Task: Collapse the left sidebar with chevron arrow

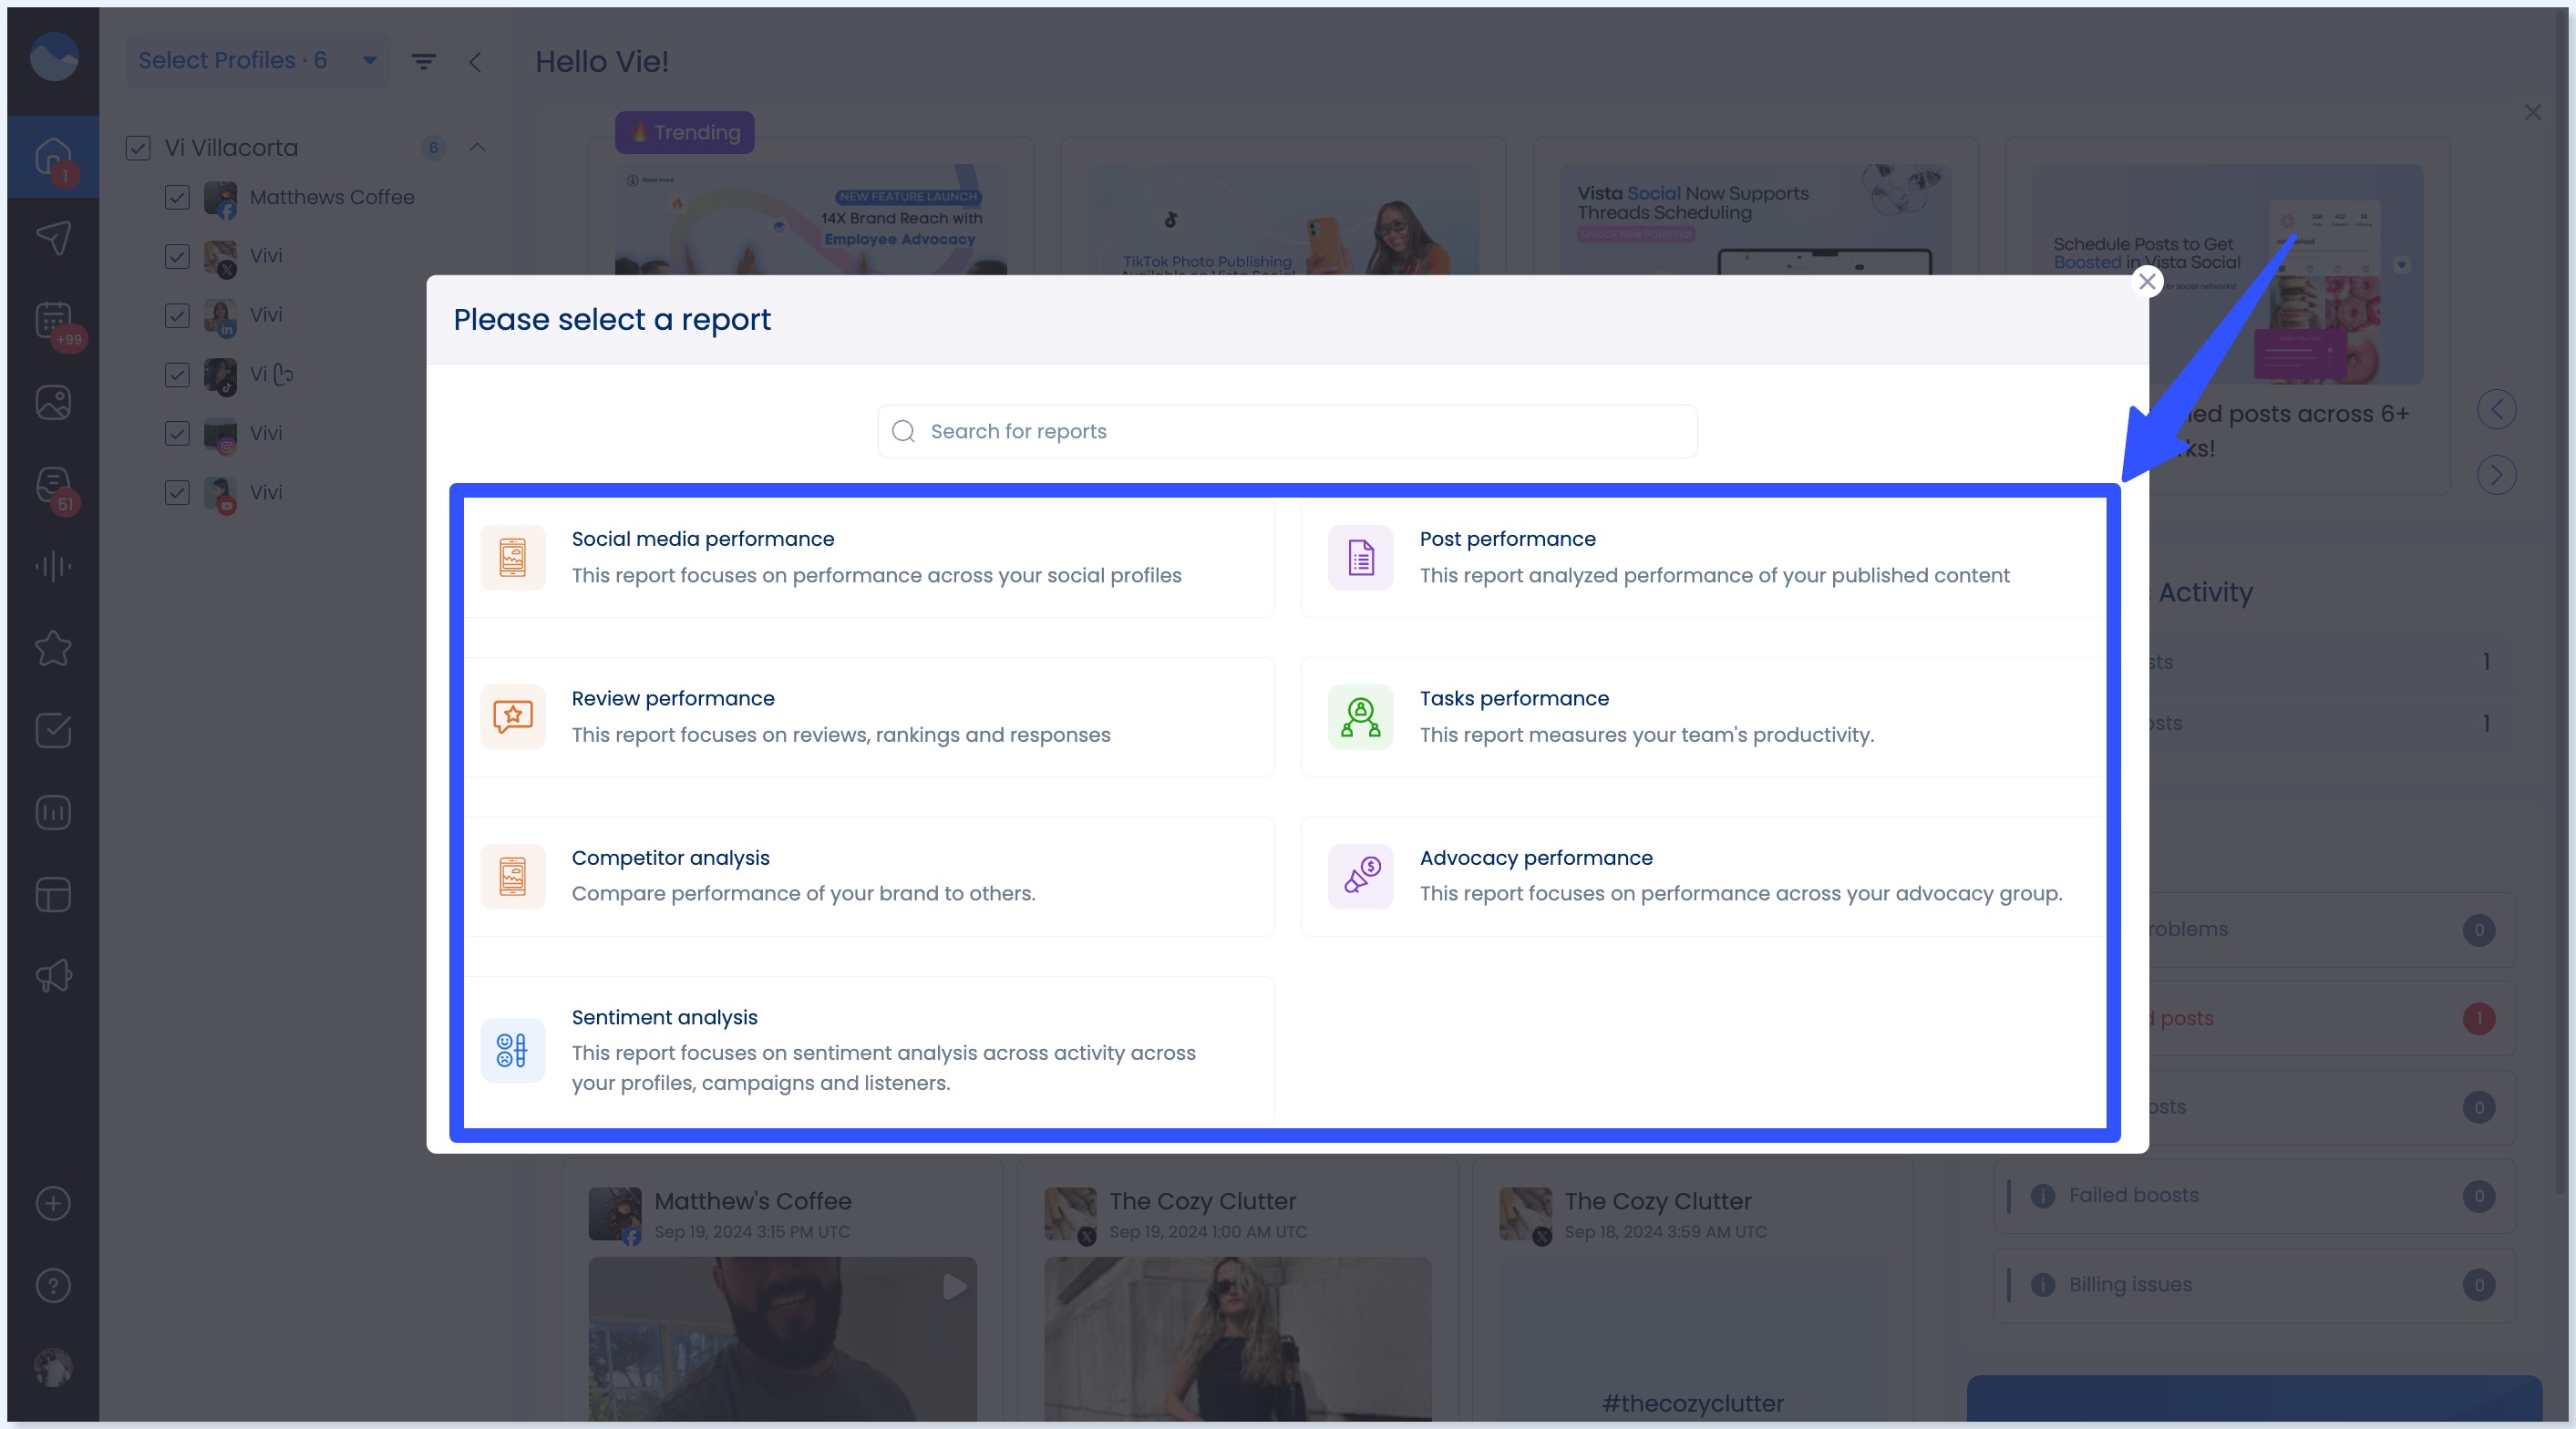Action: click(476, 61)
